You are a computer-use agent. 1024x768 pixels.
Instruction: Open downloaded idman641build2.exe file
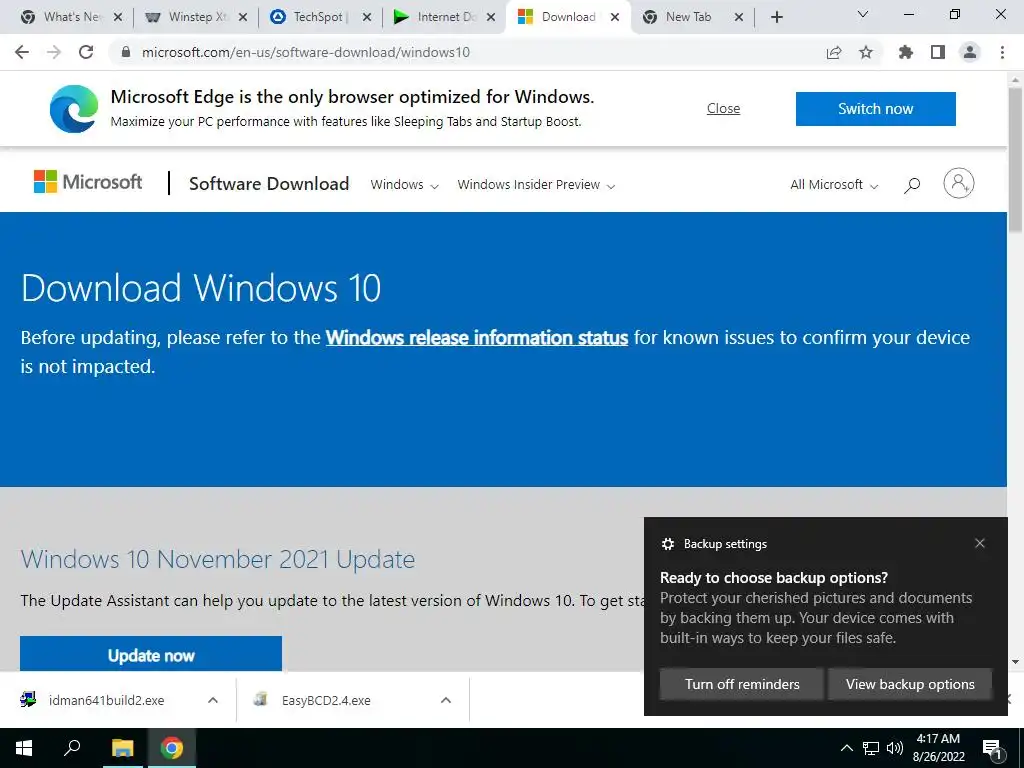pos(106,700)
